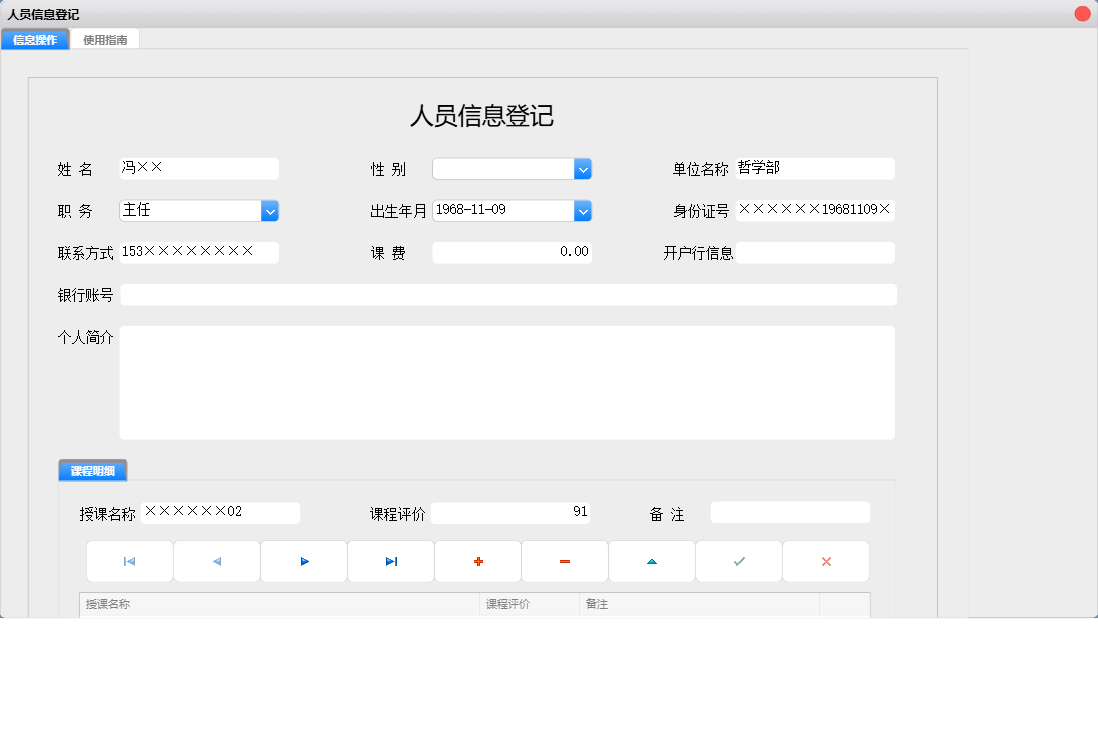
Task: Insert a new course record with plus icon
Action: pos(477,561)
